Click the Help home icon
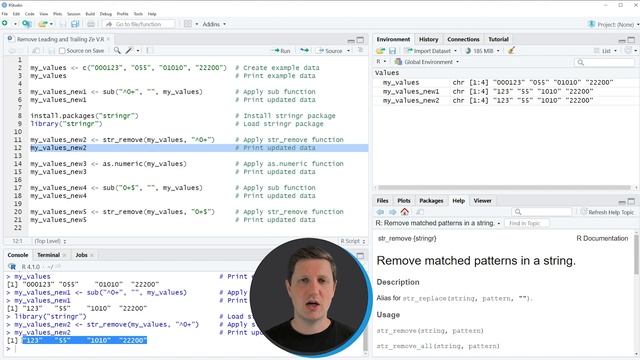The width and height of the screenshot is (640, 360). [x=404, y=212]
